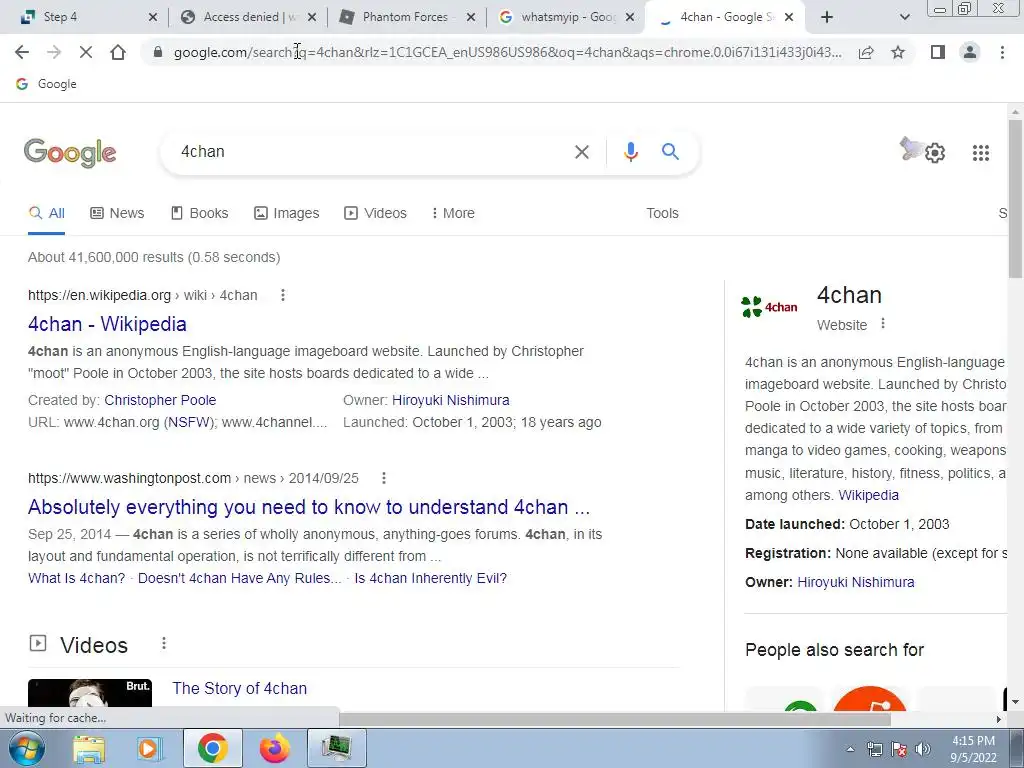Share this page from the address bar
Image resolution: width=1024 pixels, height=768 pixels.
tap(866, 52)
